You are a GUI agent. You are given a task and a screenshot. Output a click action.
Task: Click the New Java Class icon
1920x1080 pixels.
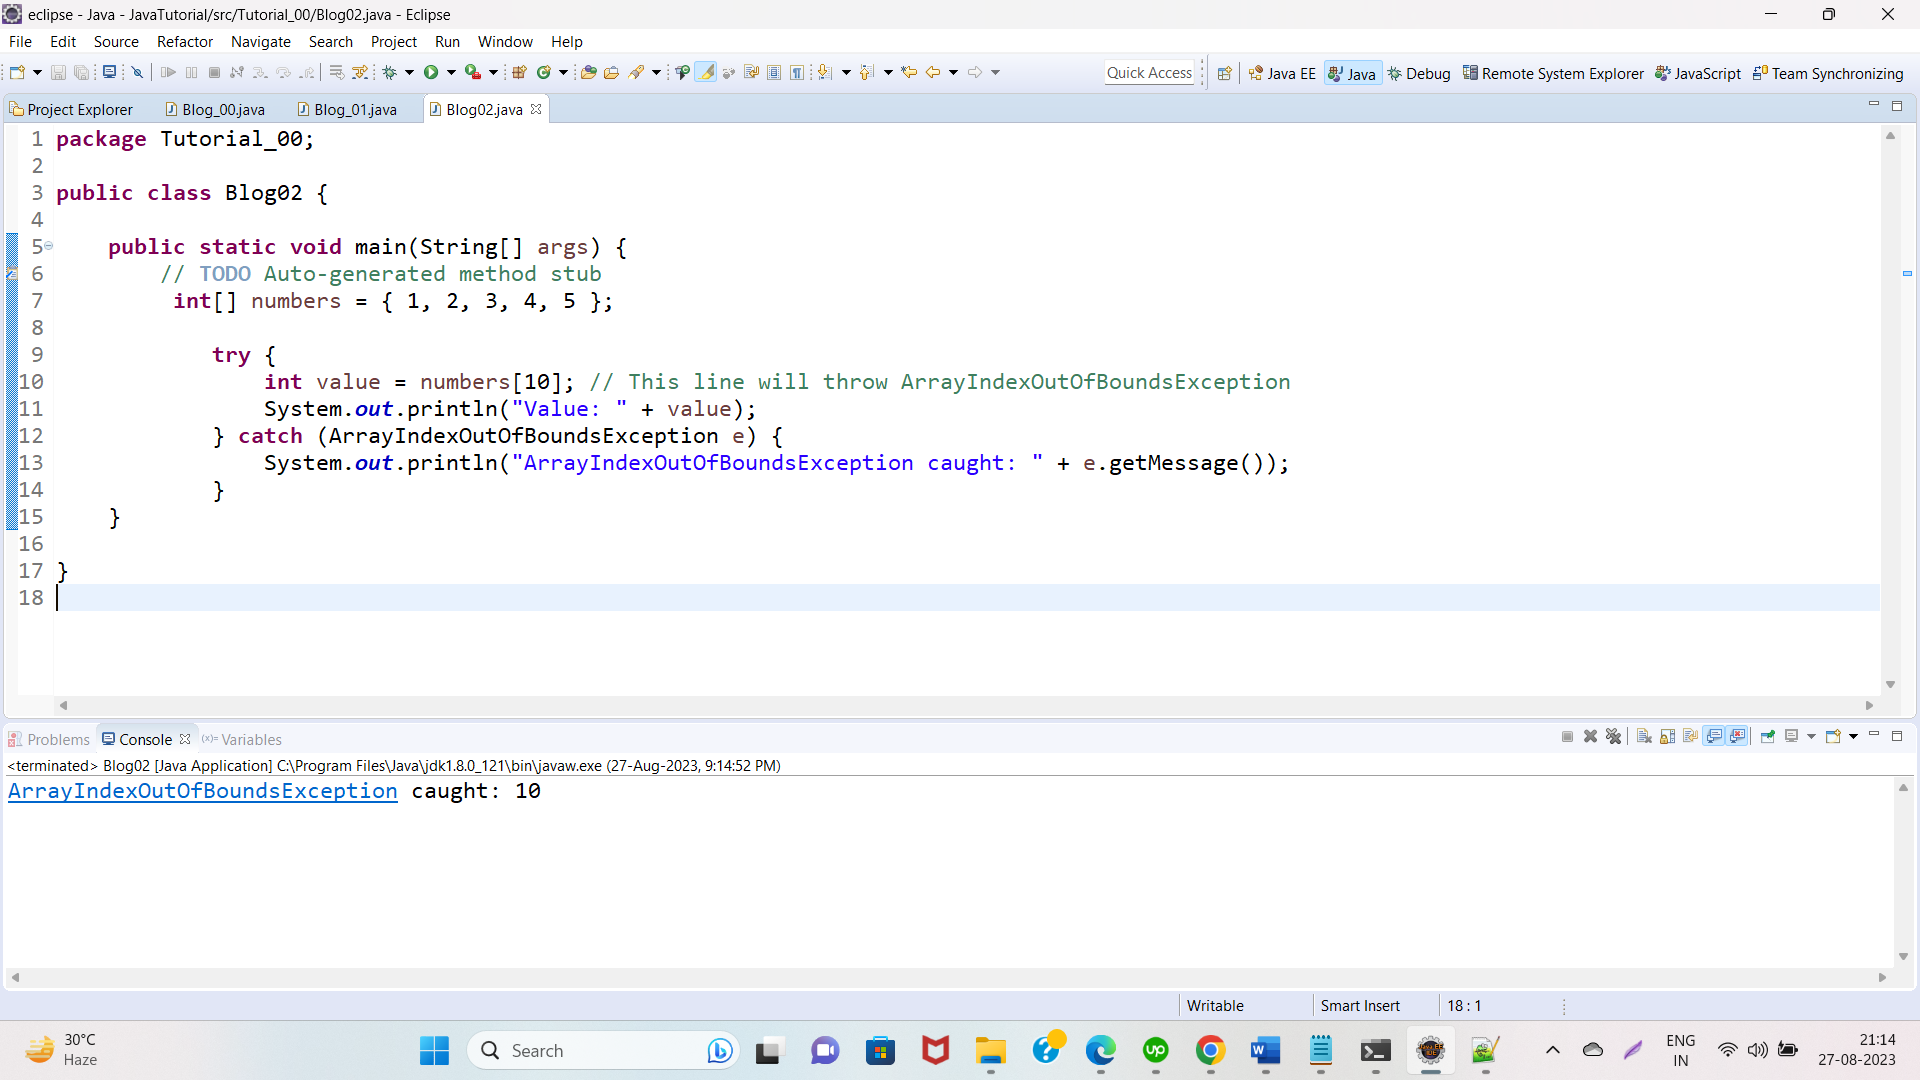(x=543, y=72)
